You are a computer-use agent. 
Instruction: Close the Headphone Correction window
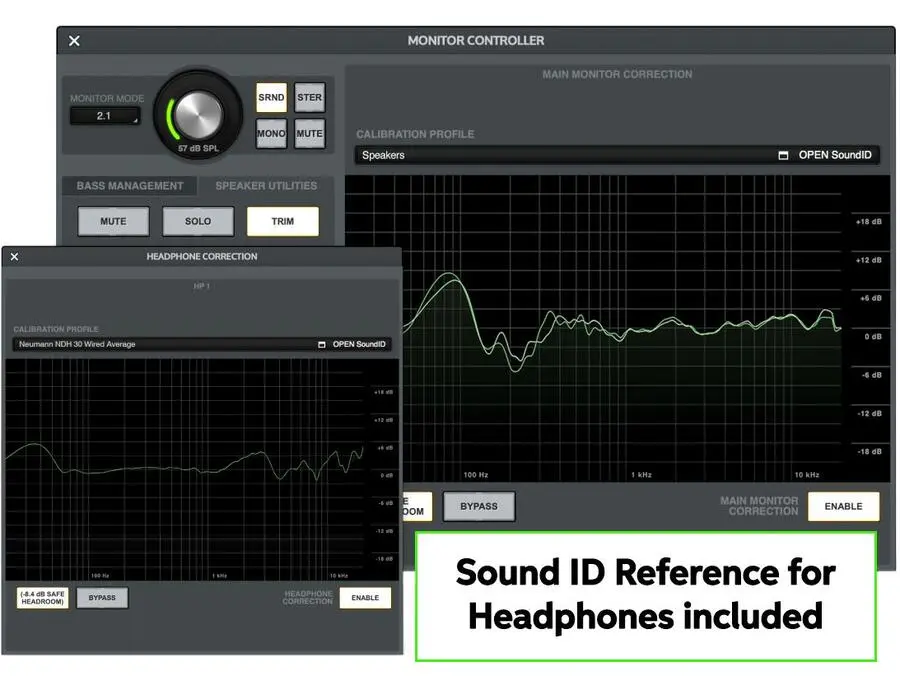pos(14,257)
